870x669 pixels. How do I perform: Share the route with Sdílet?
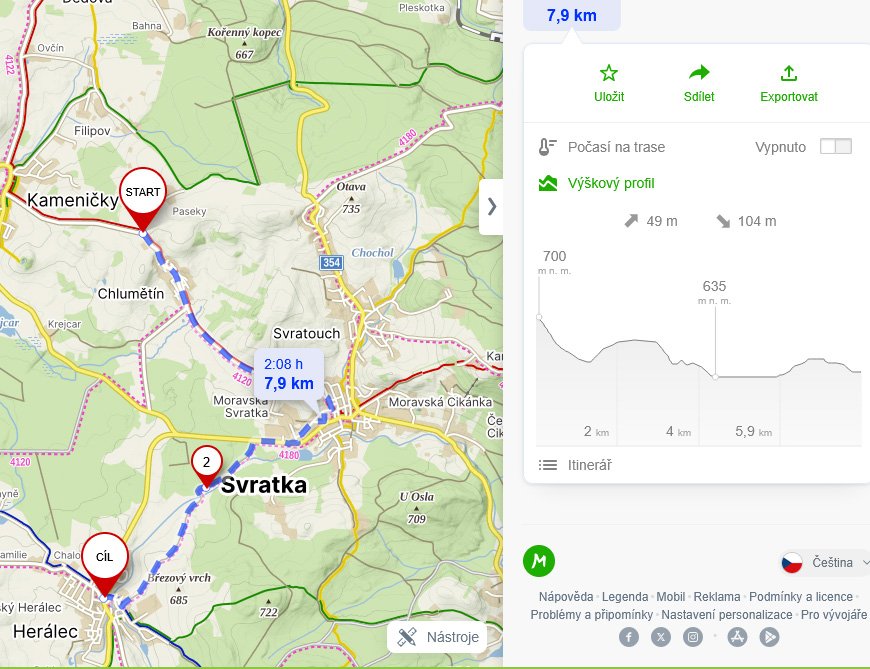(699, 73)
